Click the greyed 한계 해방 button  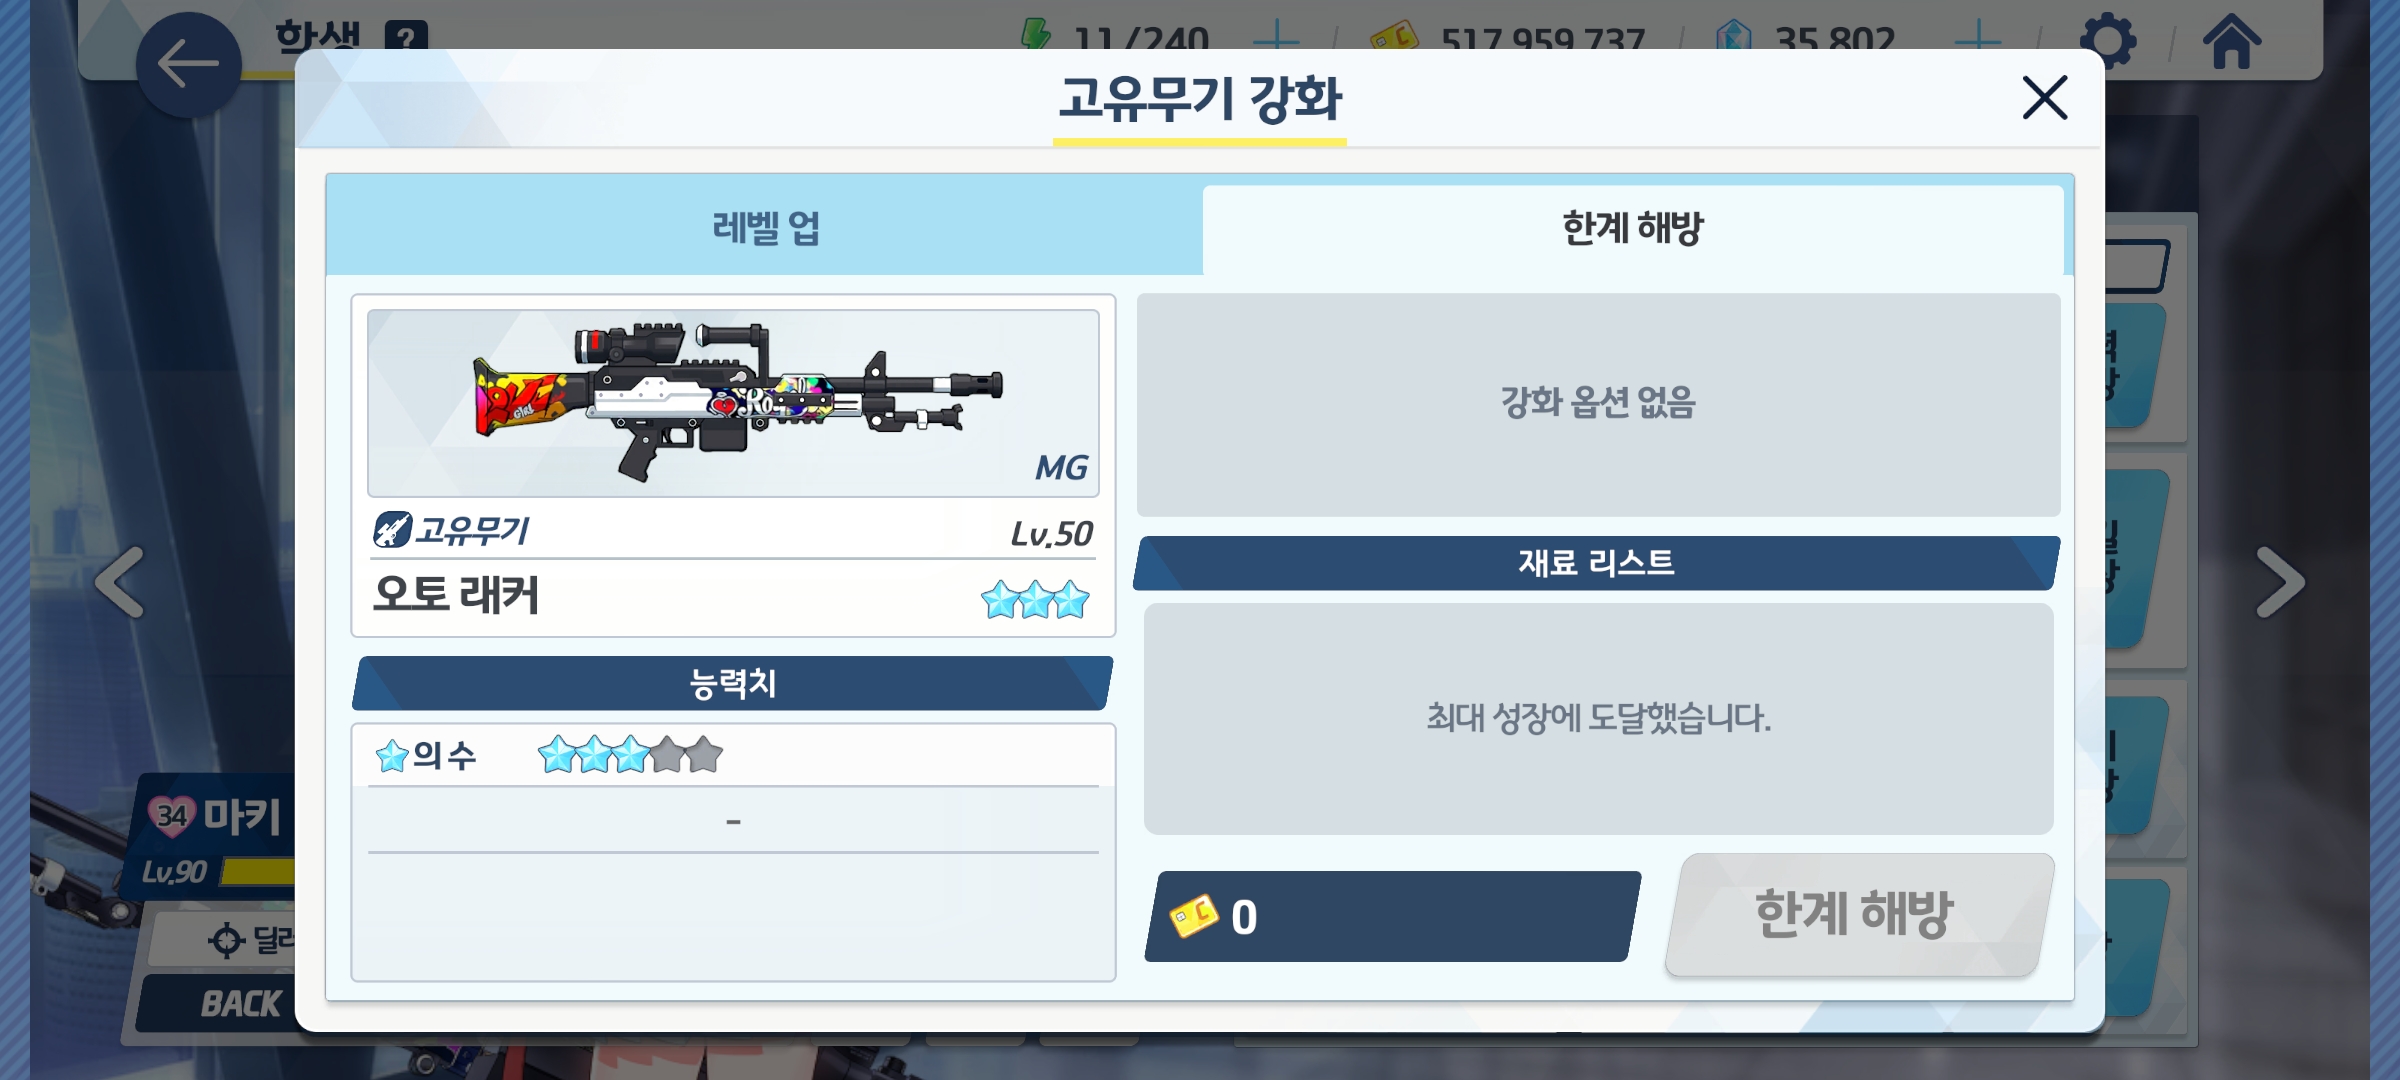point(1858,914)
